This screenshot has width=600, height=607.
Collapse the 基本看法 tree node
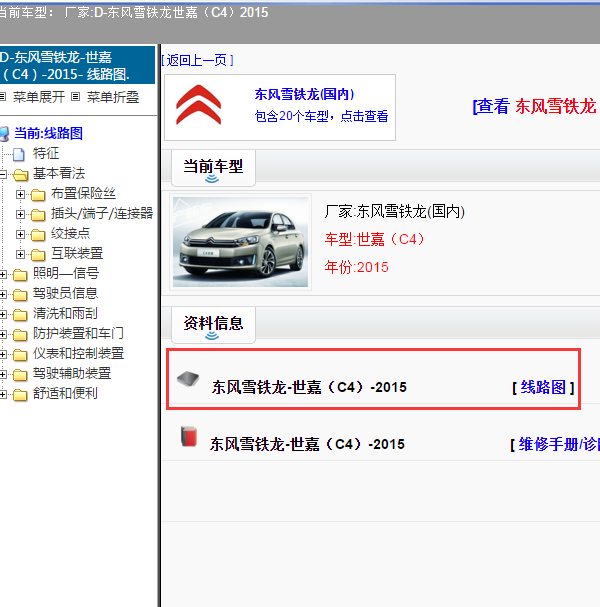point(3,175)
